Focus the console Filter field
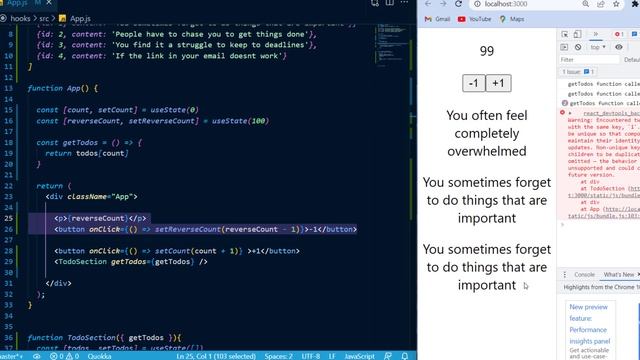This screenshot has height=360, width=640. click(589, 60)
